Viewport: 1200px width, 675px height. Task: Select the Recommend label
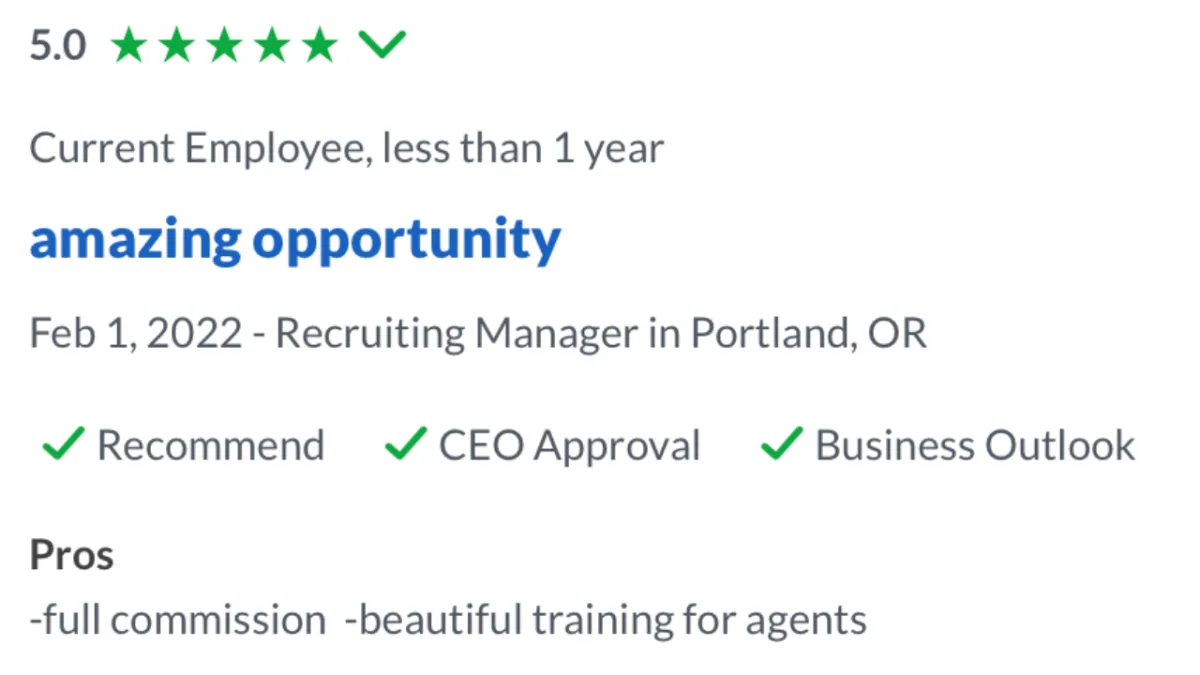[211, 446]
